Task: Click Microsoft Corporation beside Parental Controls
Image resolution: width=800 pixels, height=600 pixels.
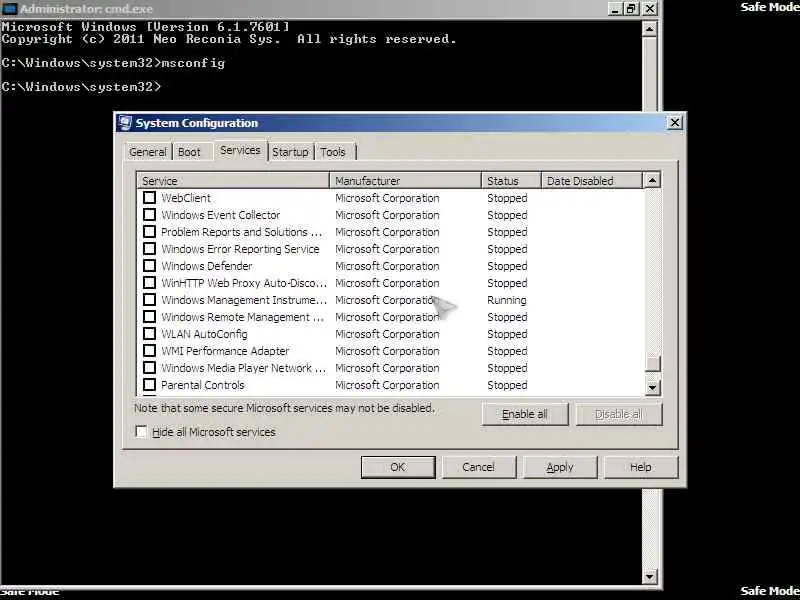Action: point(387,385)
